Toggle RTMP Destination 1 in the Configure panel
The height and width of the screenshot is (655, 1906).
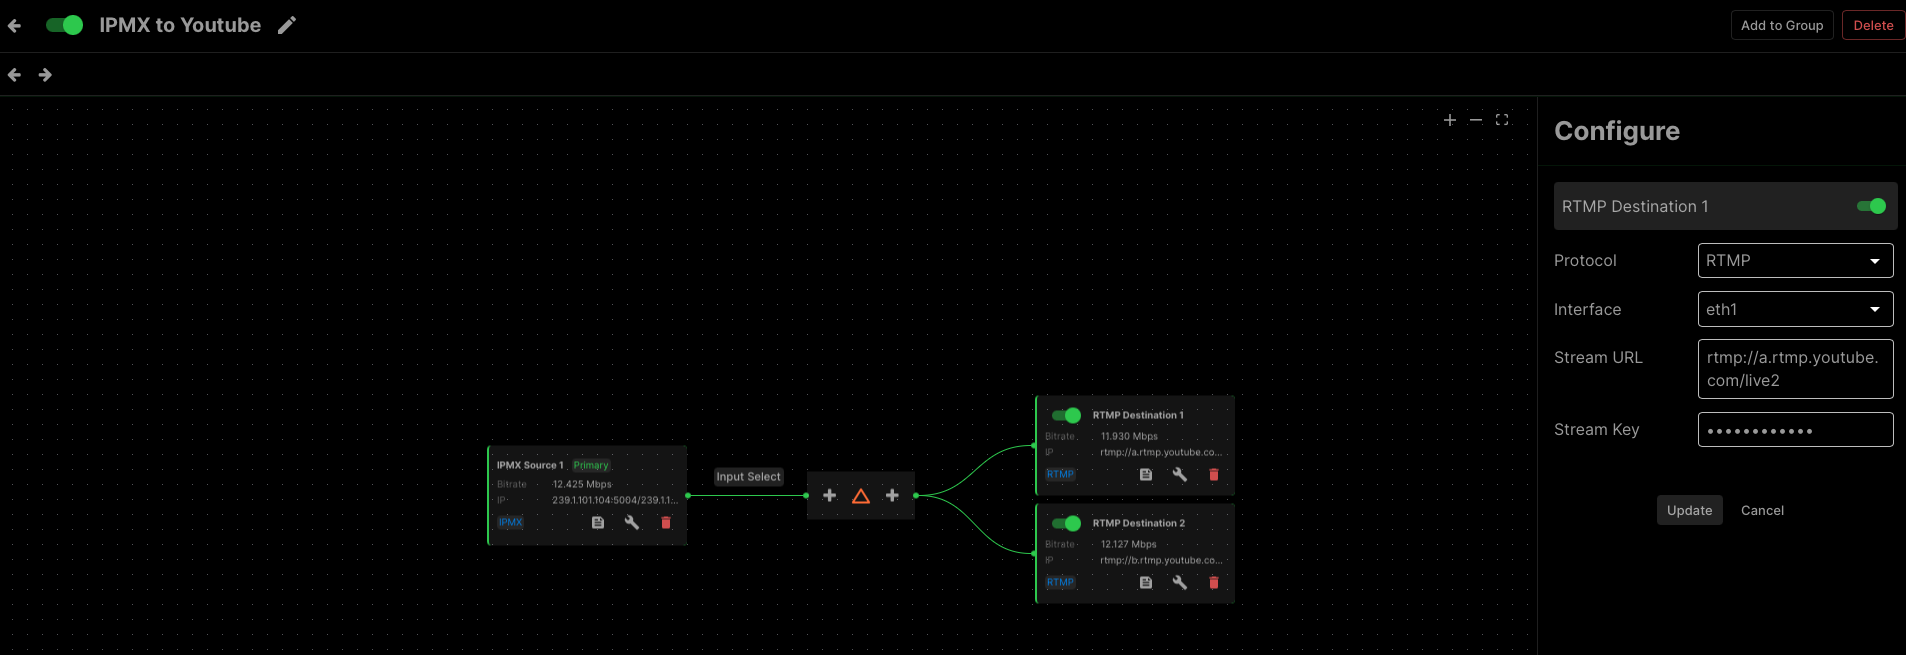coord(1871,206)
